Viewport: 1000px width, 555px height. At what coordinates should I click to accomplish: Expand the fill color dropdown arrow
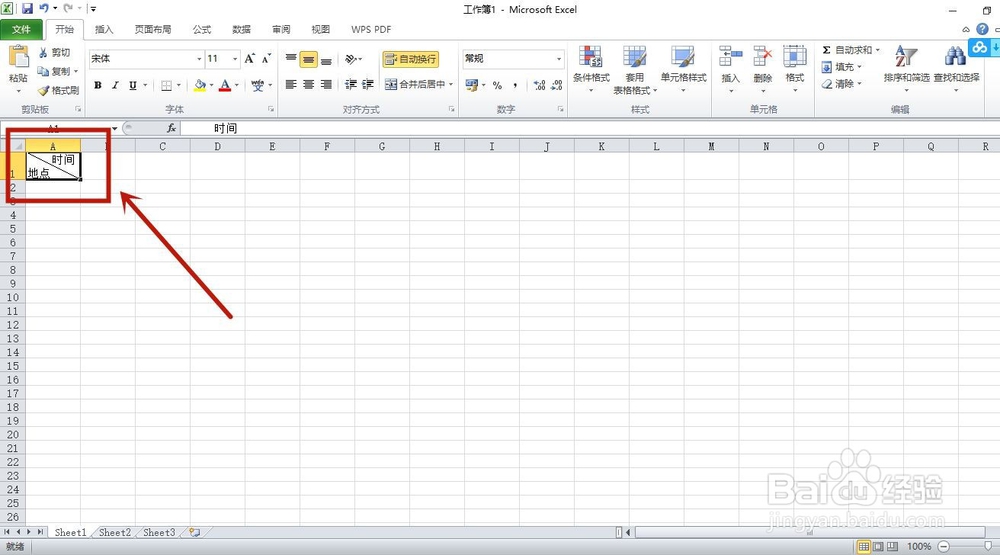211,85
